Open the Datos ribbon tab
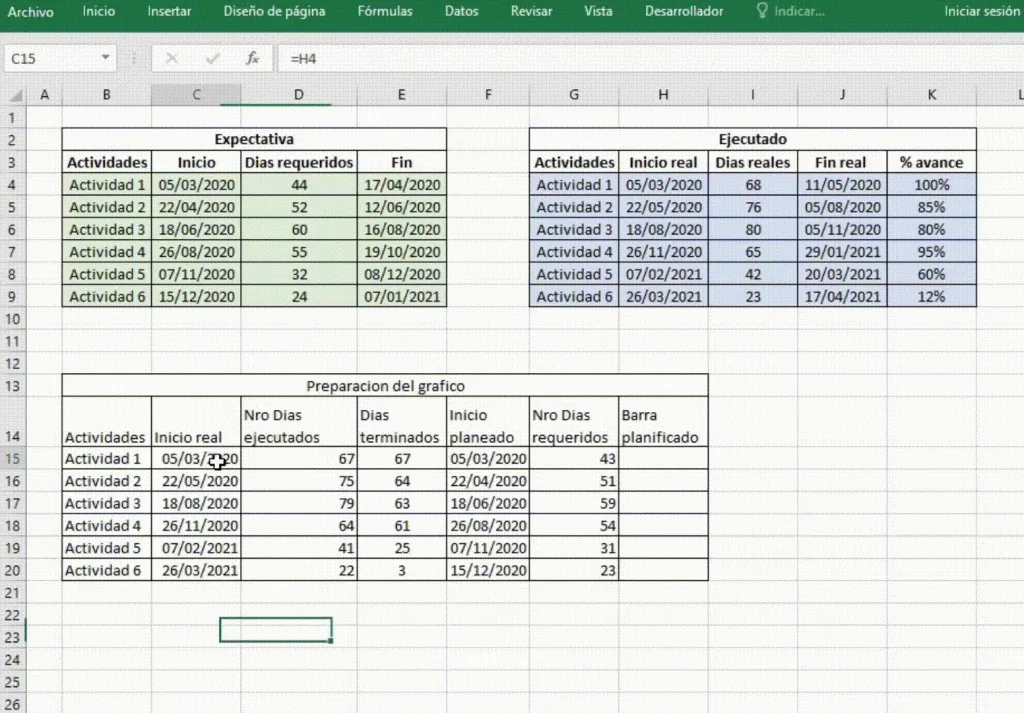Viewport: 1024px width, 713px height. [x=461, y=11]
